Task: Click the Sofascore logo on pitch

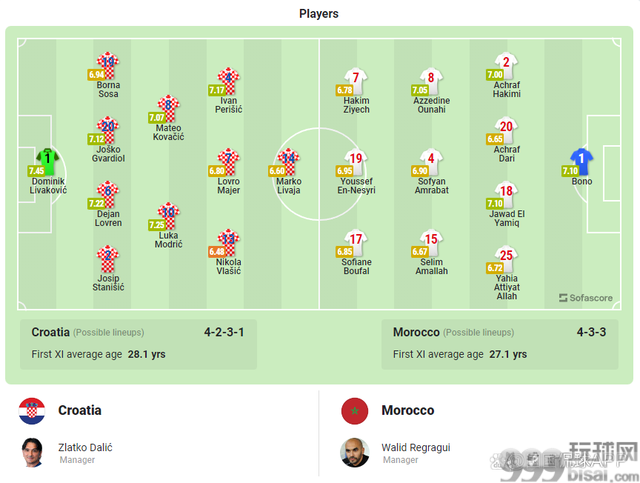Action: [586, 298]
